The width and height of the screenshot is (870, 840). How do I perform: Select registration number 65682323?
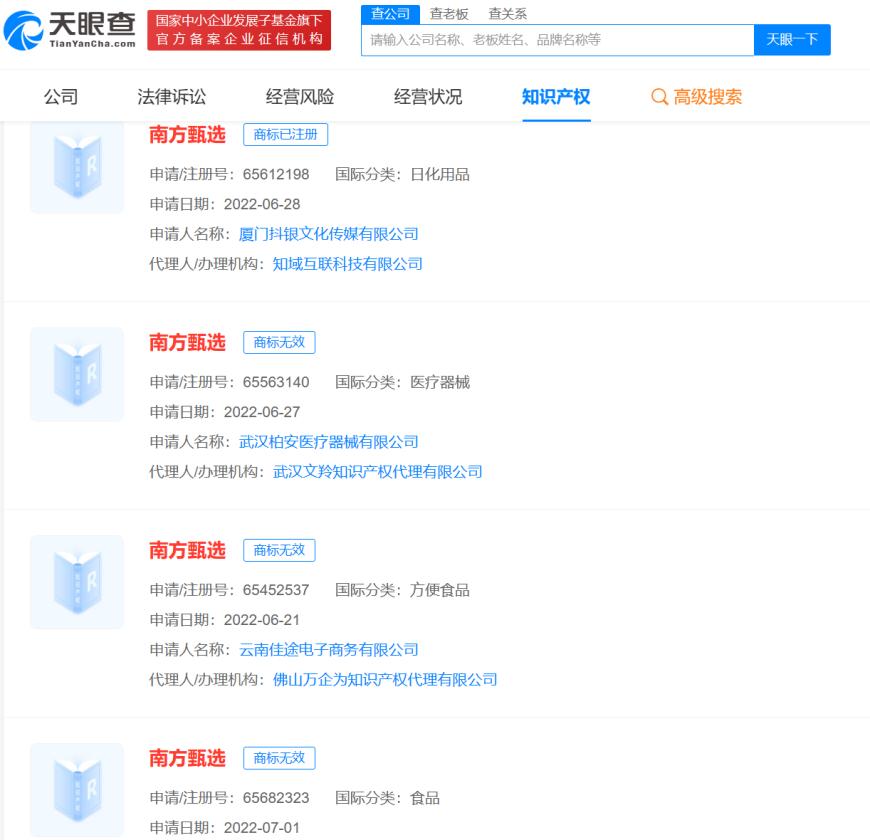(x=276, y=798)
